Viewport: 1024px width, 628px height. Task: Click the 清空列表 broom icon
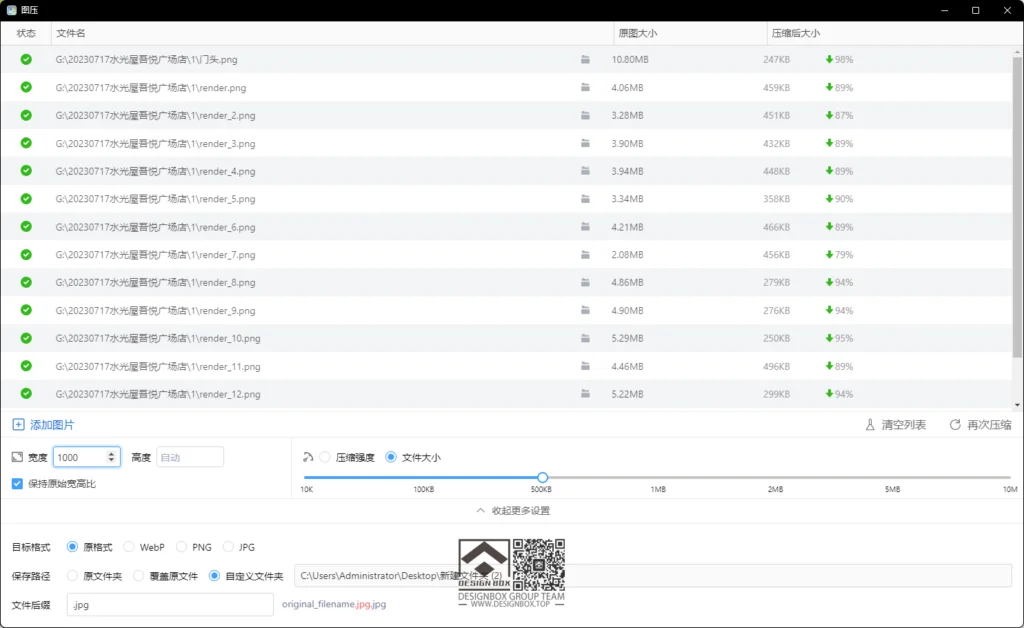(x=870, y=425)
